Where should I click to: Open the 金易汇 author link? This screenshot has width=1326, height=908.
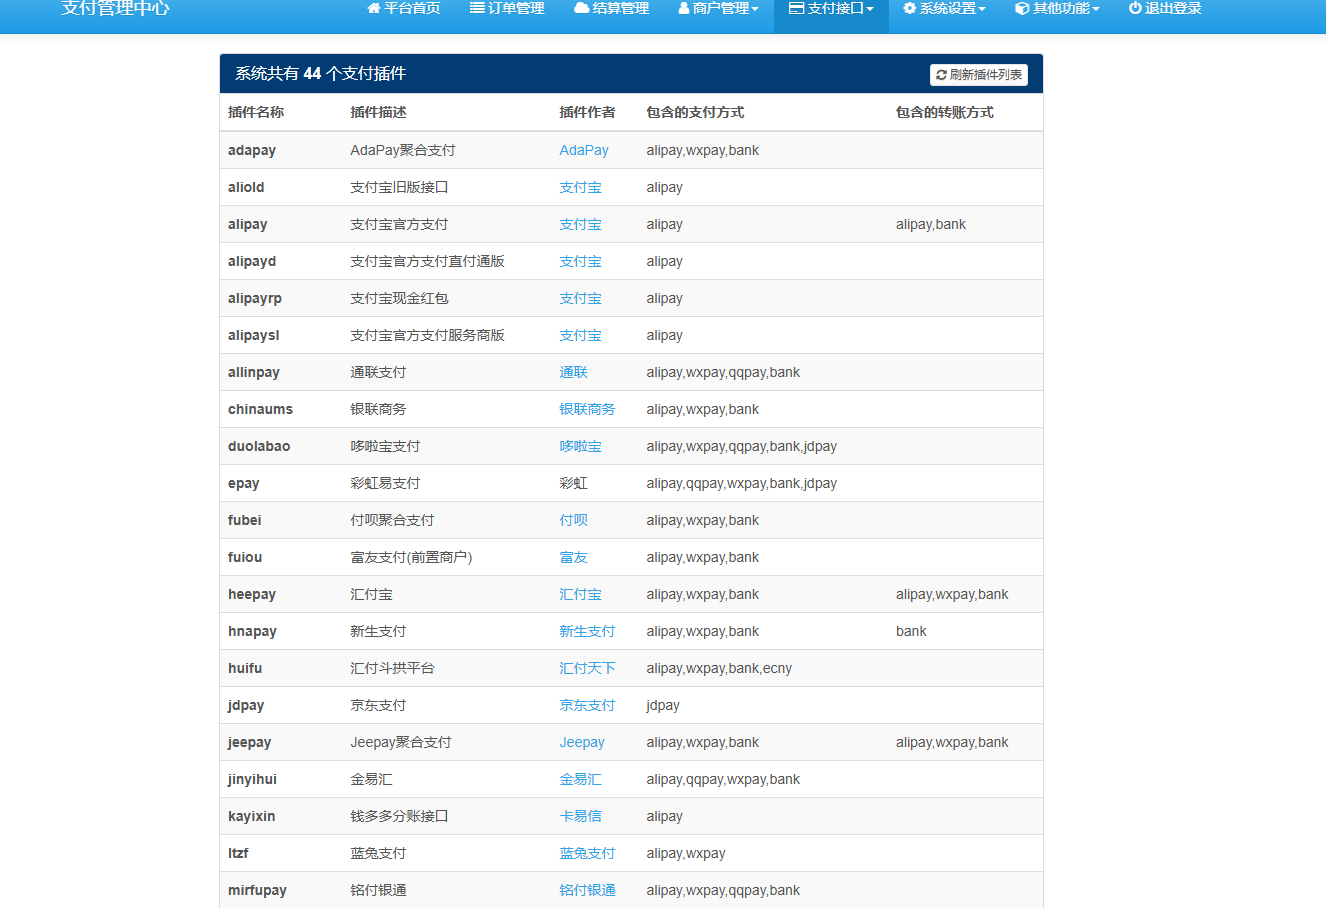[x=580, y=779]
